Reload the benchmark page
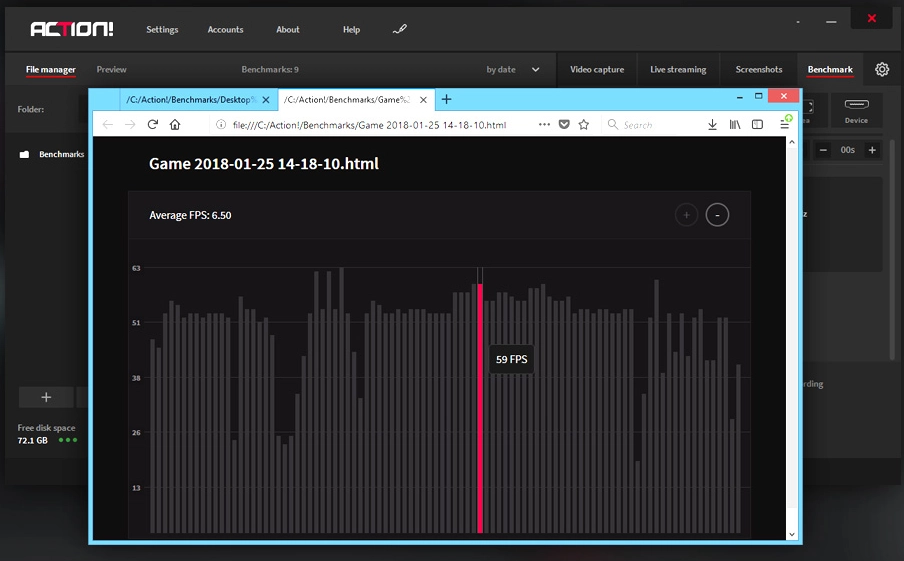The width and height of the screenshot is (904, 561). (153, 124)
